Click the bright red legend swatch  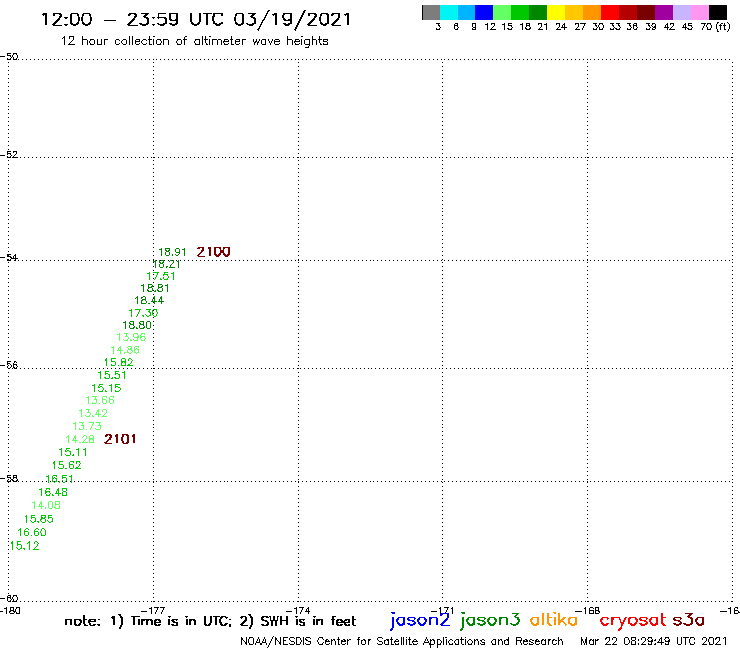click(x=610, y=12)
